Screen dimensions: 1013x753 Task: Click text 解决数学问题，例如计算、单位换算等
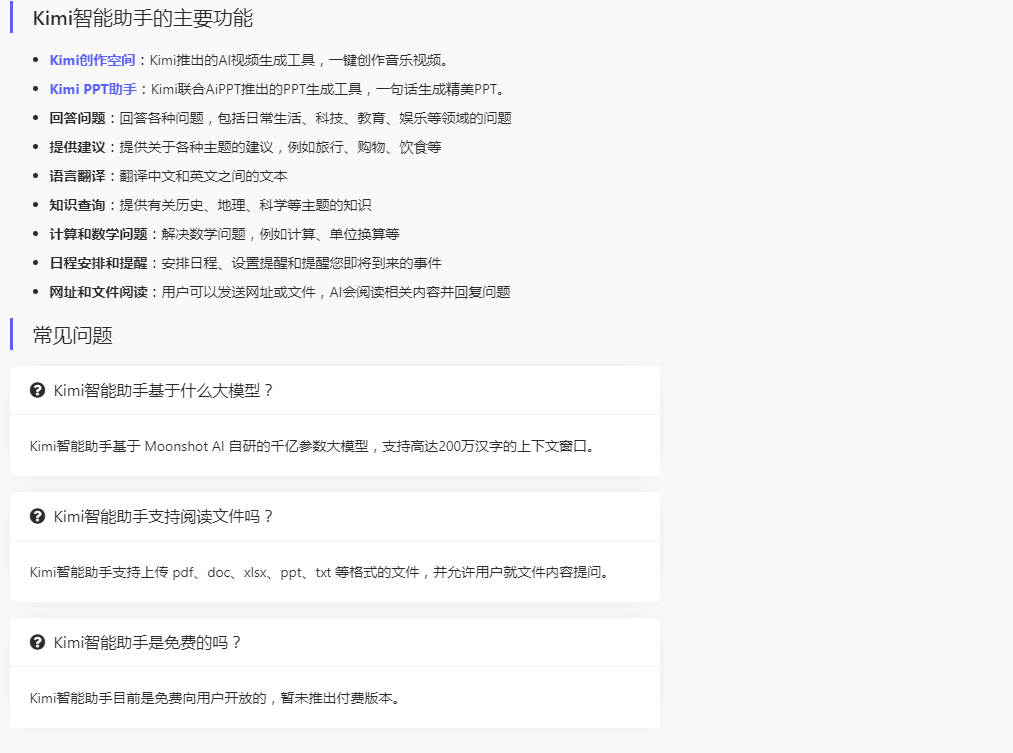coord(280,234)
